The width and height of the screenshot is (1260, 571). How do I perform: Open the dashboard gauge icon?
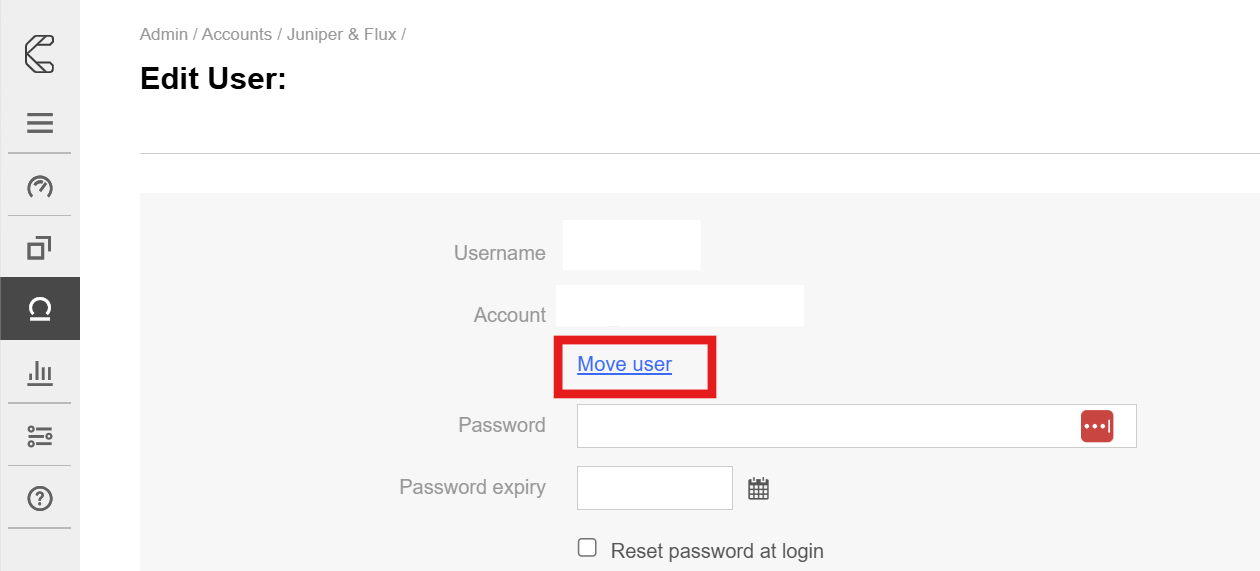(x=40, y=186)
